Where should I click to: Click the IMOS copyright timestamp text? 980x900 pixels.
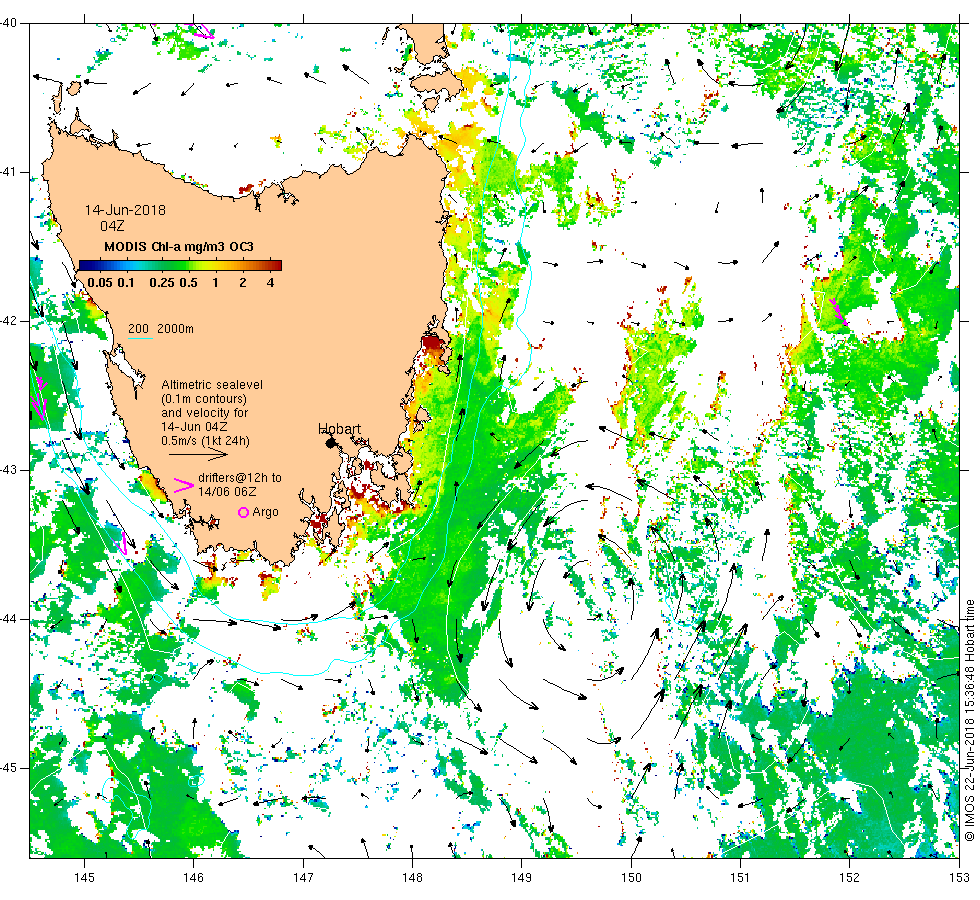pos(969,720)
